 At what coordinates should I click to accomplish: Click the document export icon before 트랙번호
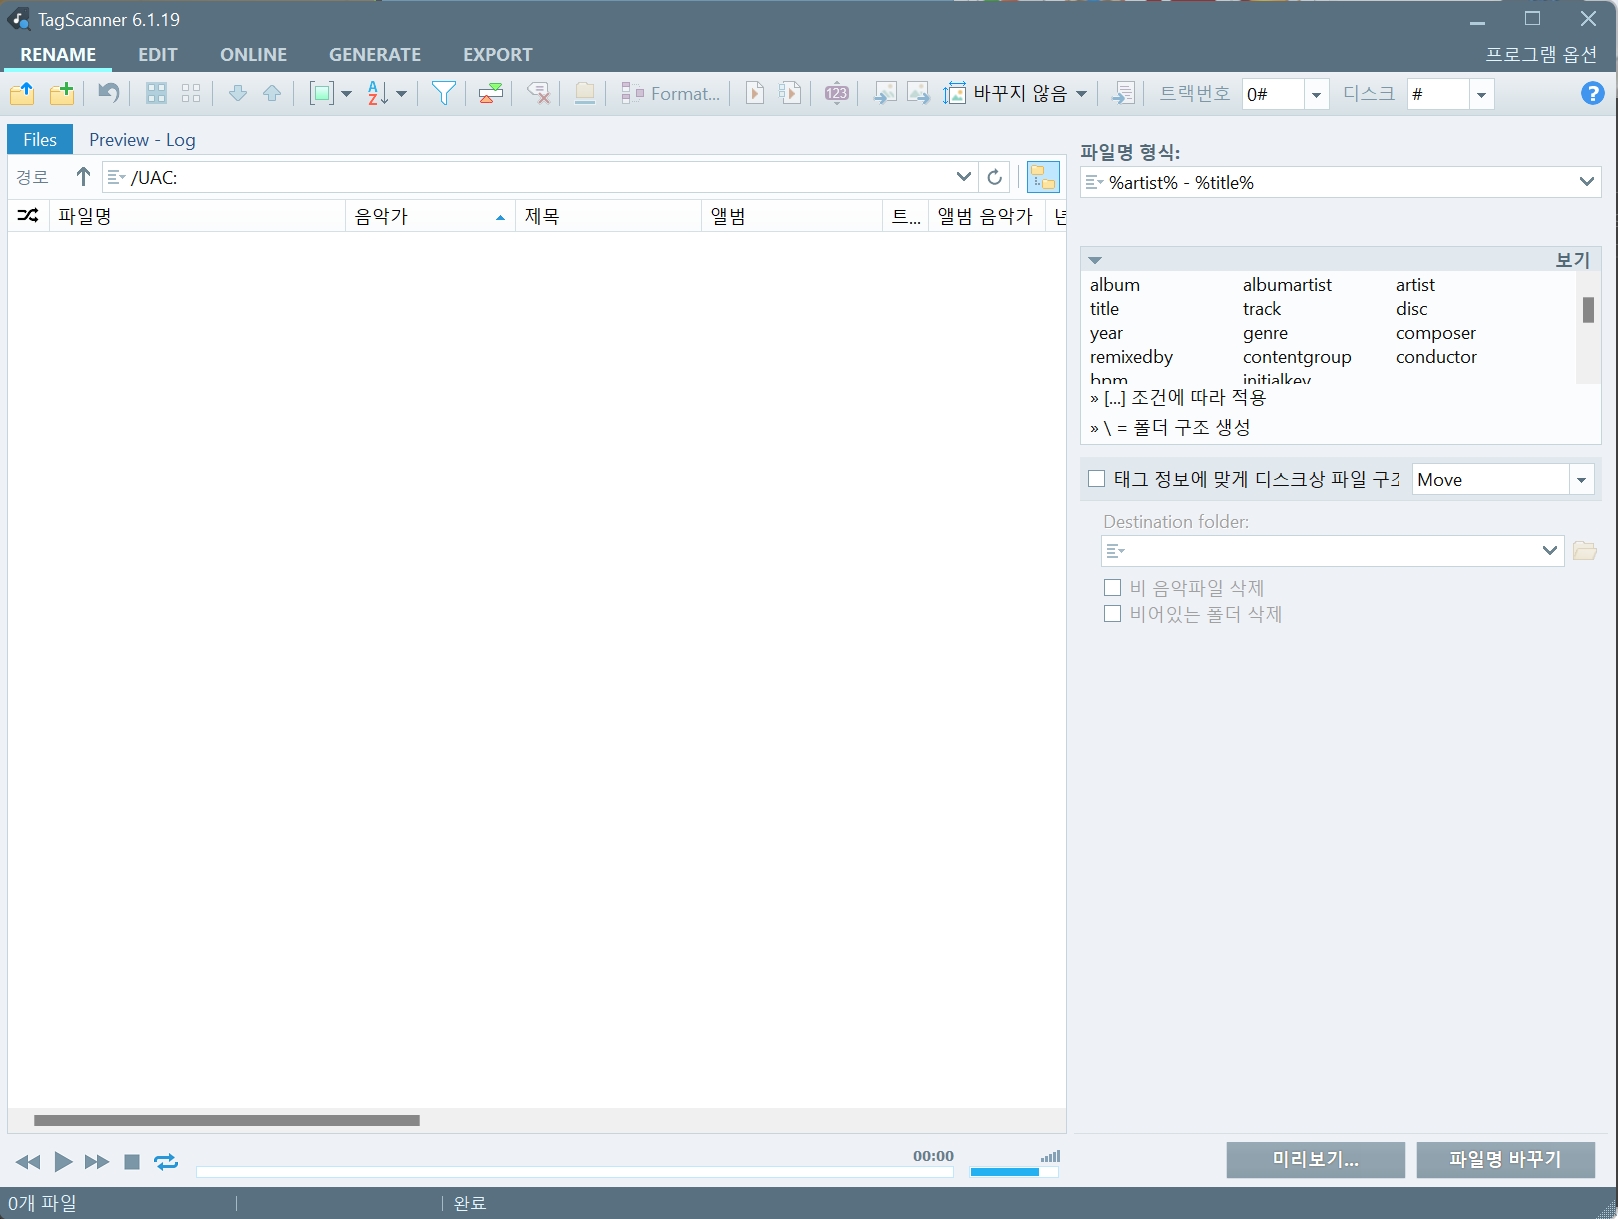tap(1123, 94)
